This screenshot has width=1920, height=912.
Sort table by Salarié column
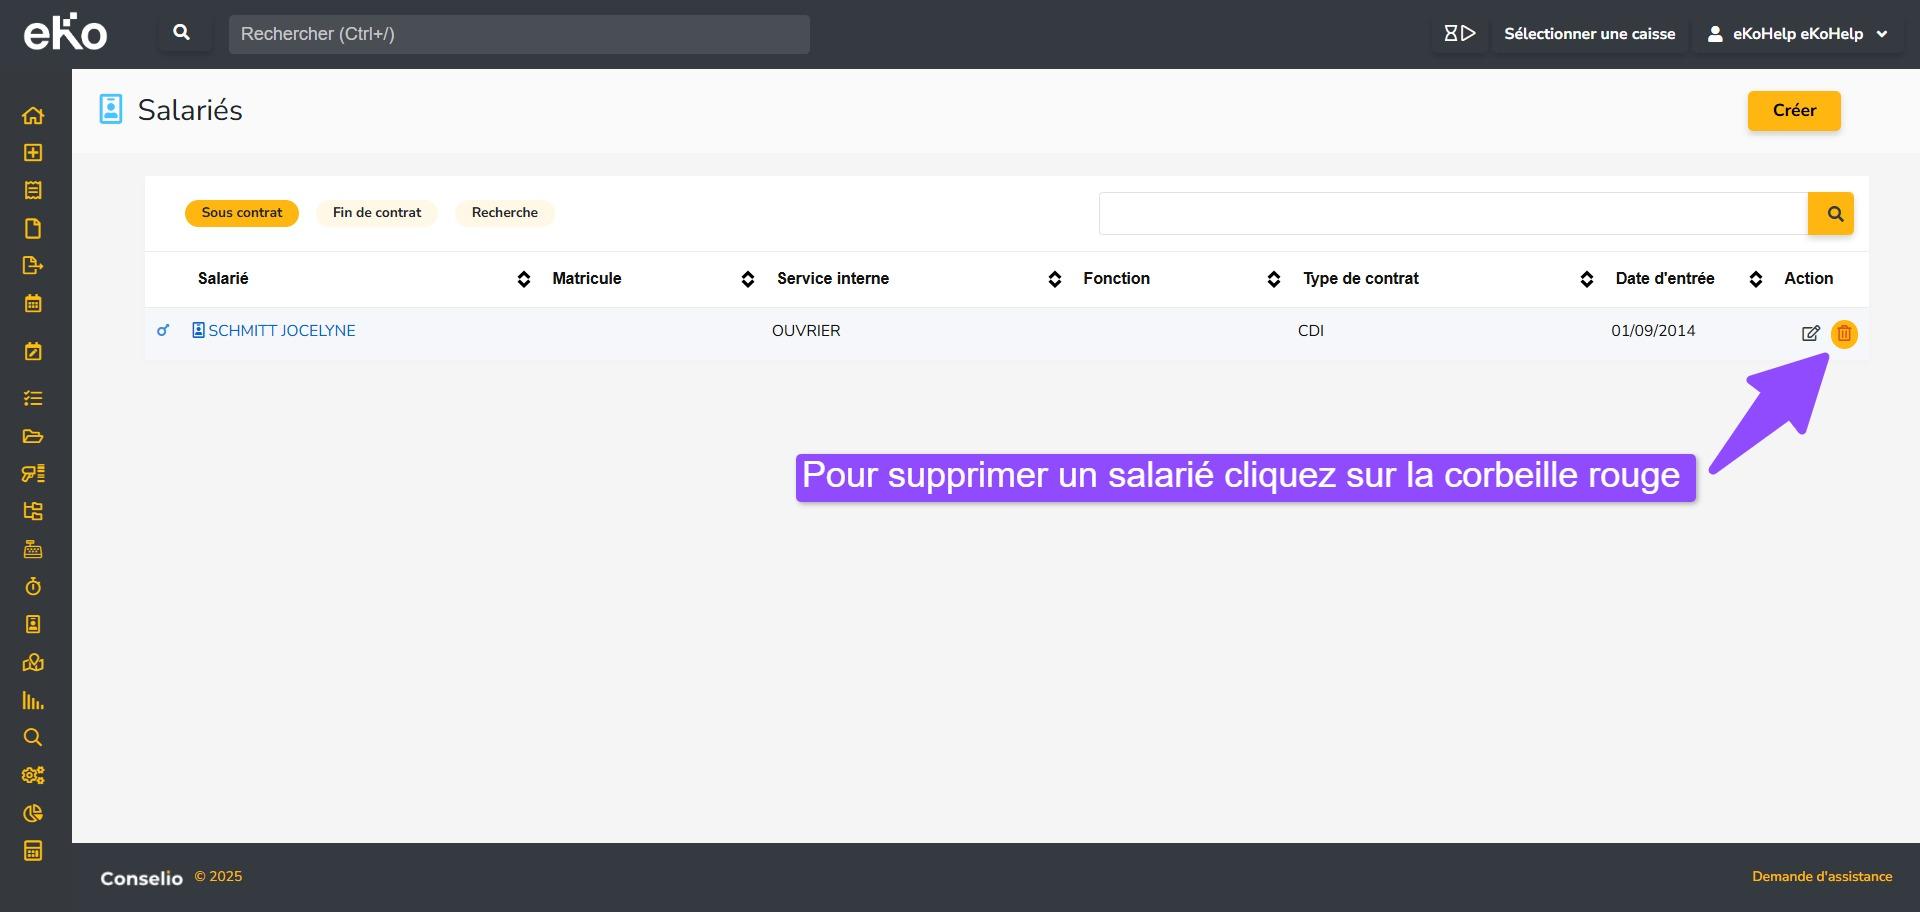(523, 280)
